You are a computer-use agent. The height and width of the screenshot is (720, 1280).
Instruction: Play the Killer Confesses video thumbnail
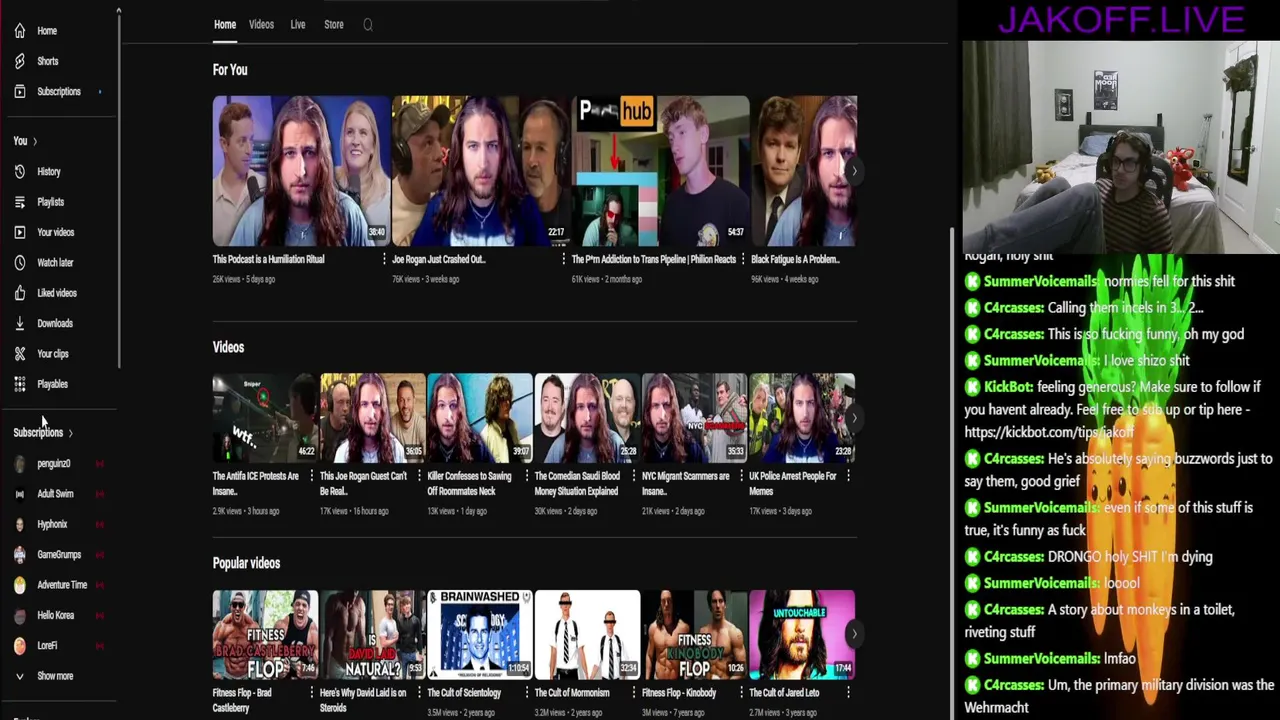pyautogui.click(x=480, y=419)
